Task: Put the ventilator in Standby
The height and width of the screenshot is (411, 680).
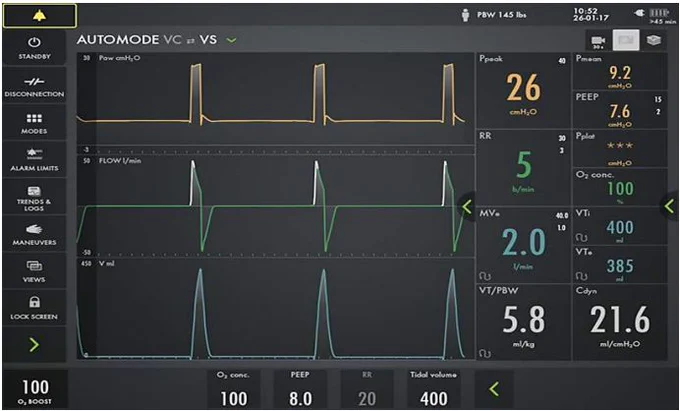Action: point(34,48)
